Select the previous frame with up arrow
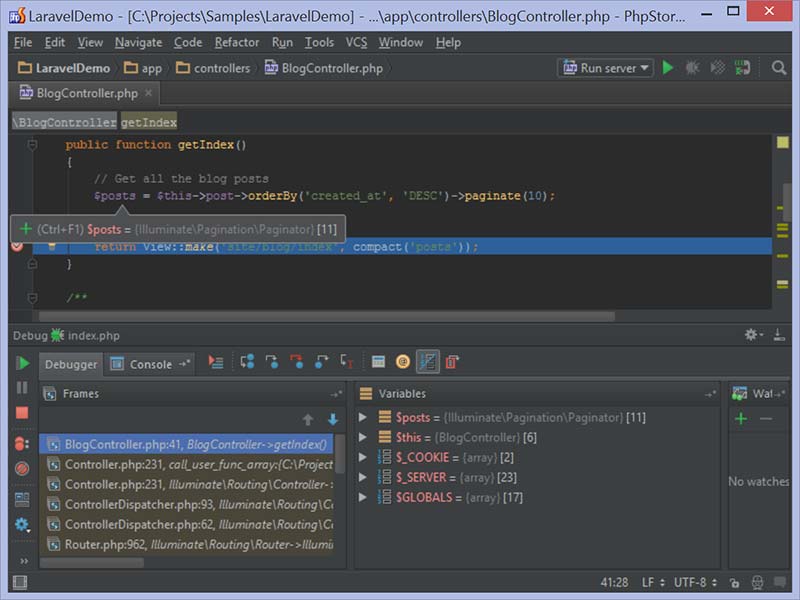This screenshot has height=600, width=800. point(308,419)
